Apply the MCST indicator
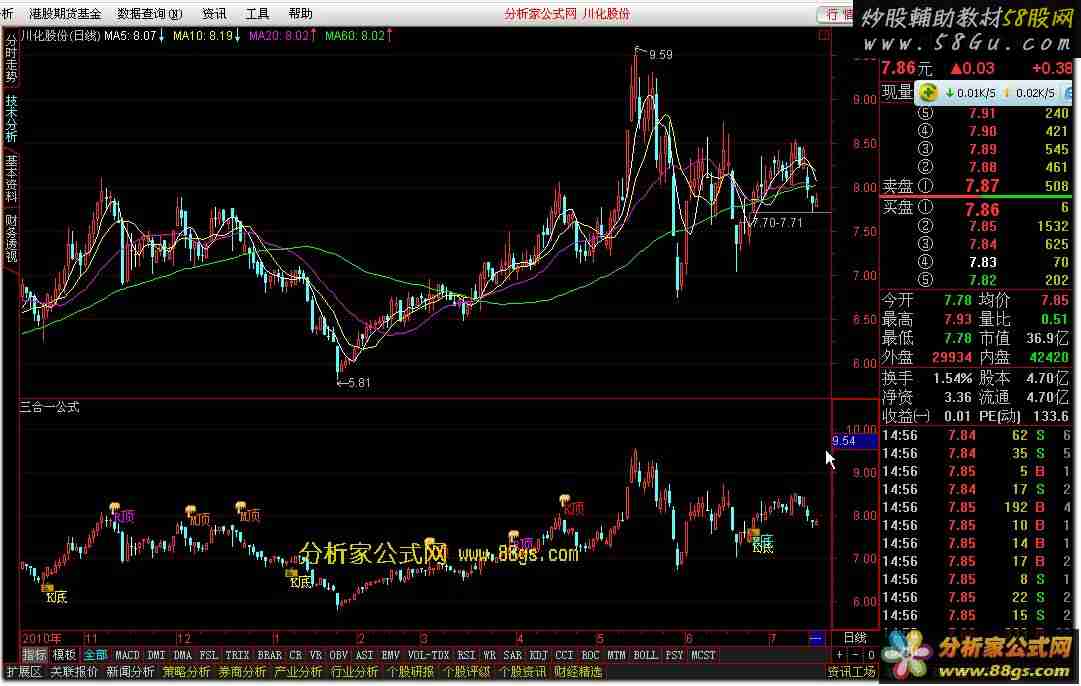This screenshot has width=1081, height=686. point(703,655)
